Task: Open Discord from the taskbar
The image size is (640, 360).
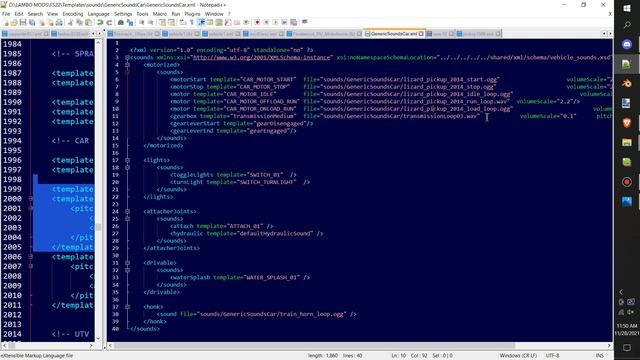Action: tap(627, 44)
